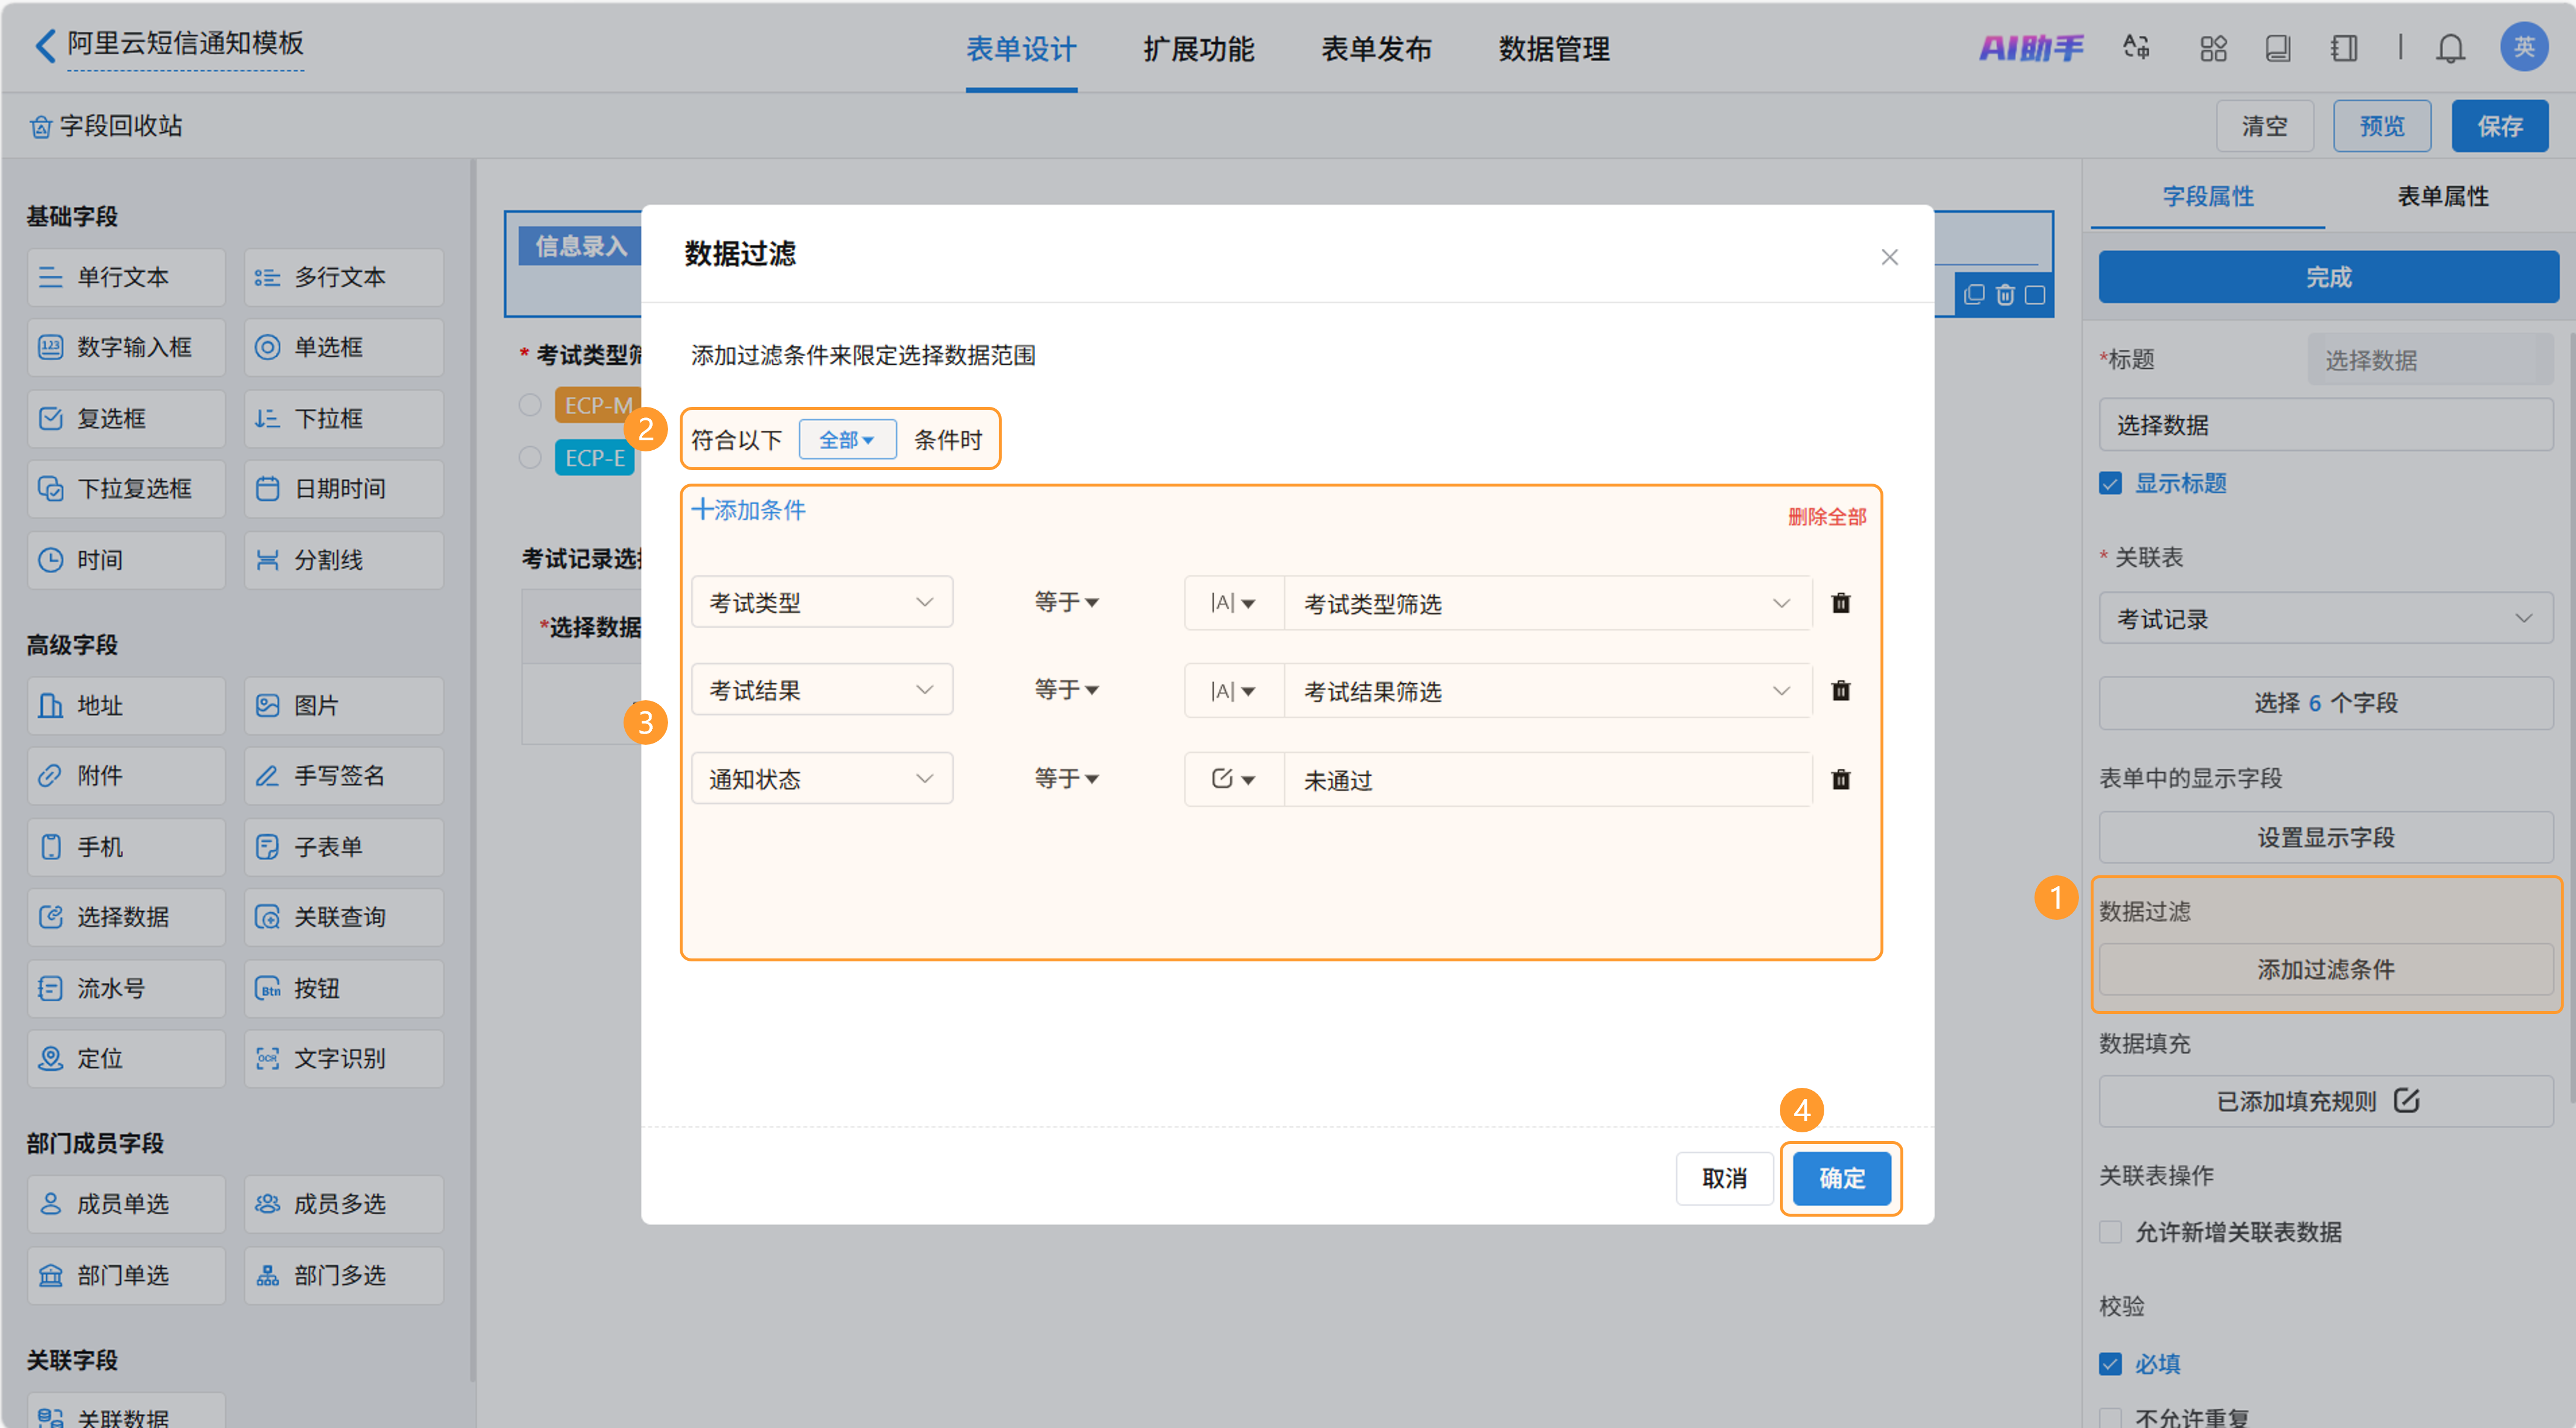
Task: Expand the 考试结果 field dropdown
Action: click(x=821, y=690)
